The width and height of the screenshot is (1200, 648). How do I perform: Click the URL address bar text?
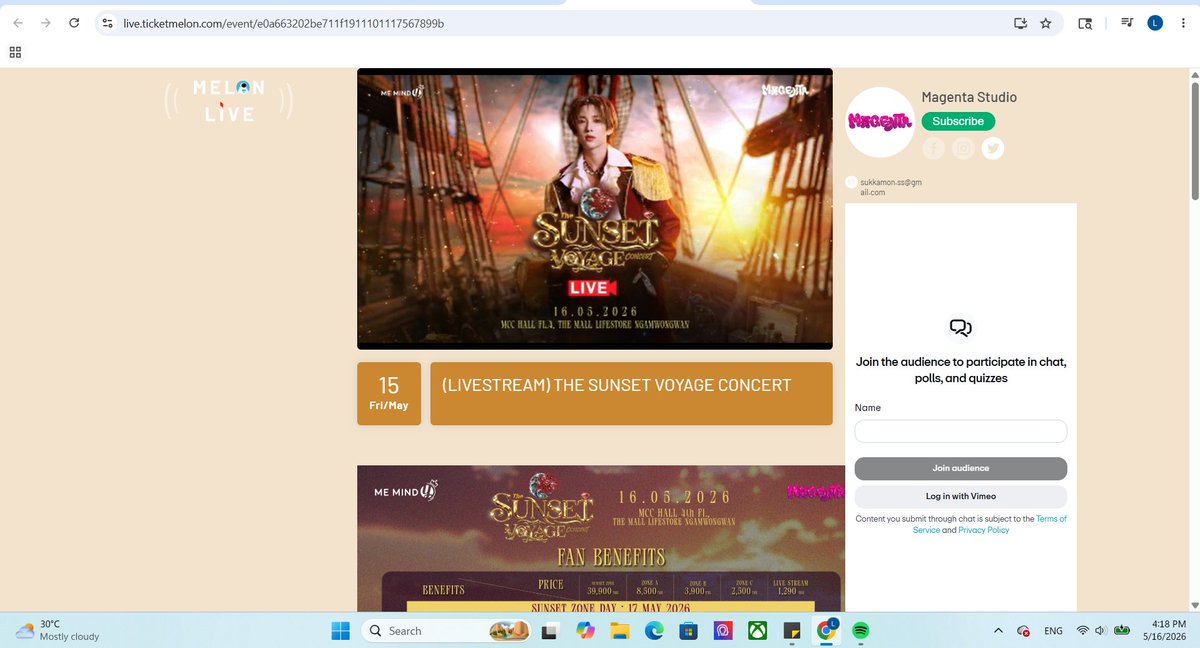click(284, 23)
